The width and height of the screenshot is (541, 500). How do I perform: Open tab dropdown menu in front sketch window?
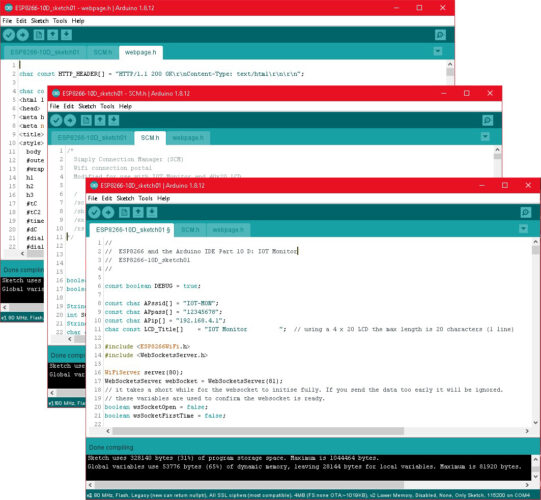(523, 228)
